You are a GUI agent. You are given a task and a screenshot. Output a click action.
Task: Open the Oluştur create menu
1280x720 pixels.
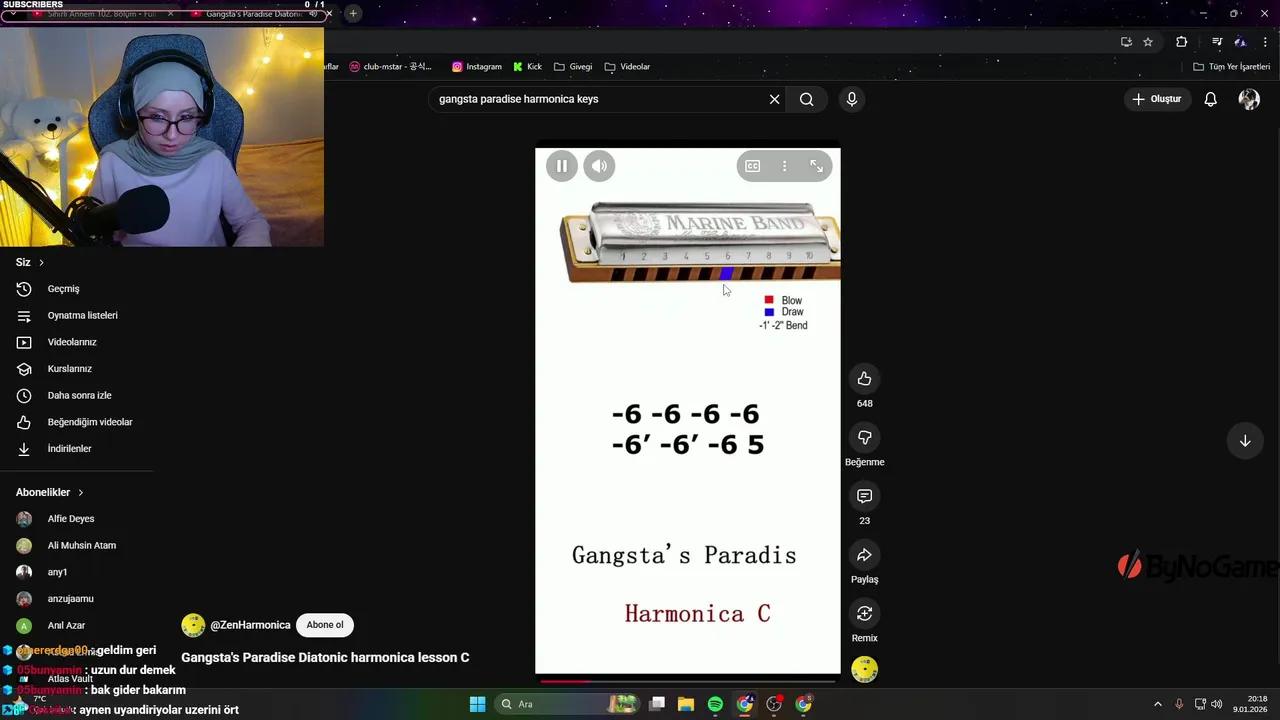(x=1156, y=99)
